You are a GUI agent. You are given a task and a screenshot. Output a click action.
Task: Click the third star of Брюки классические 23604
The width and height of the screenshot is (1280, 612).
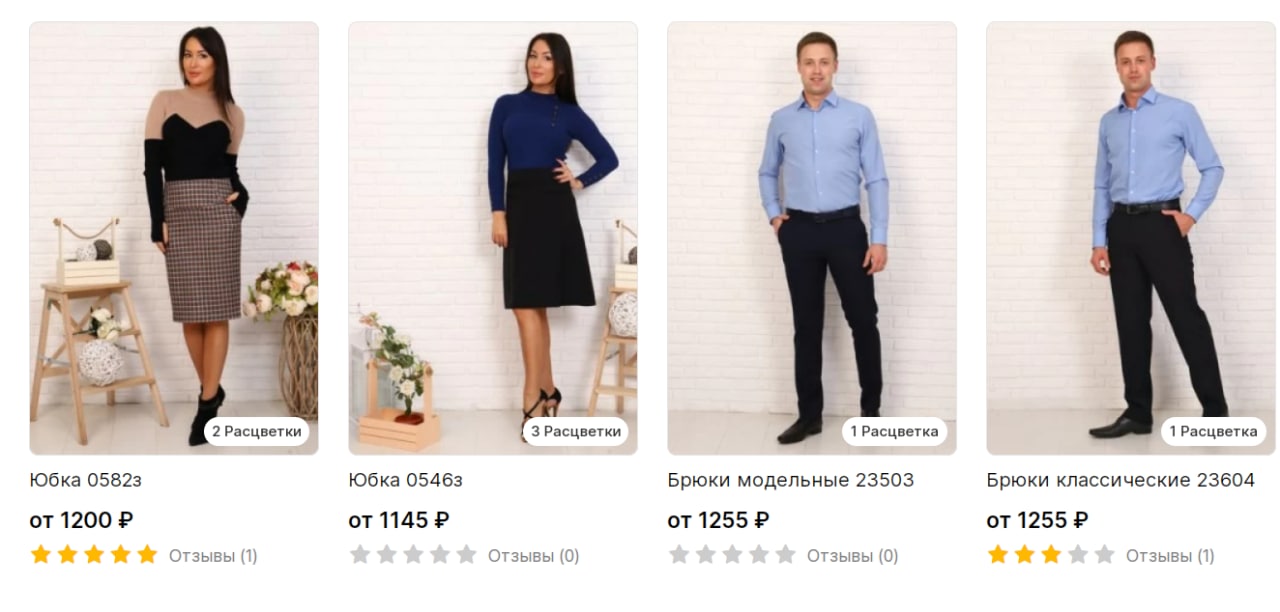pyautogui.click(x=1051, y=554)
